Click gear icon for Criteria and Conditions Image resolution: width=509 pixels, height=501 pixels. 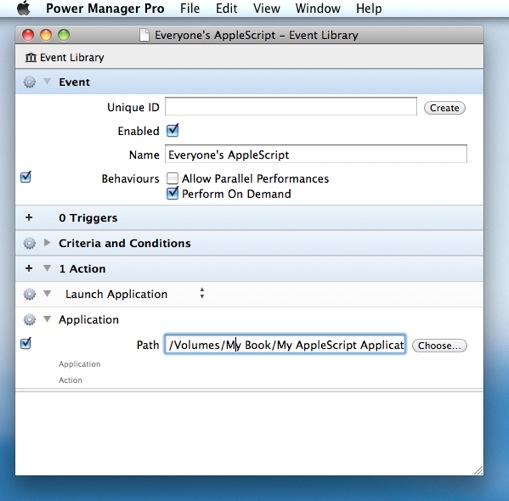coord(29,243)
